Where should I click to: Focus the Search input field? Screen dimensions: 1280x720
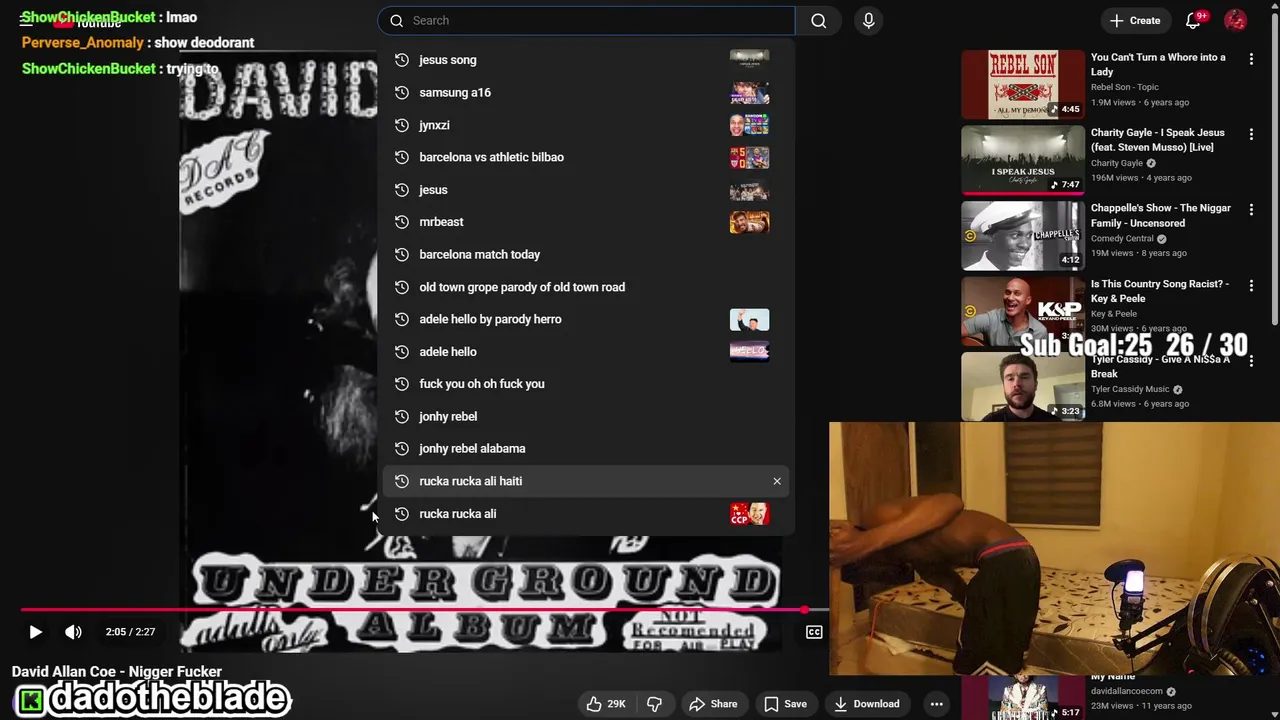point(586,20)
